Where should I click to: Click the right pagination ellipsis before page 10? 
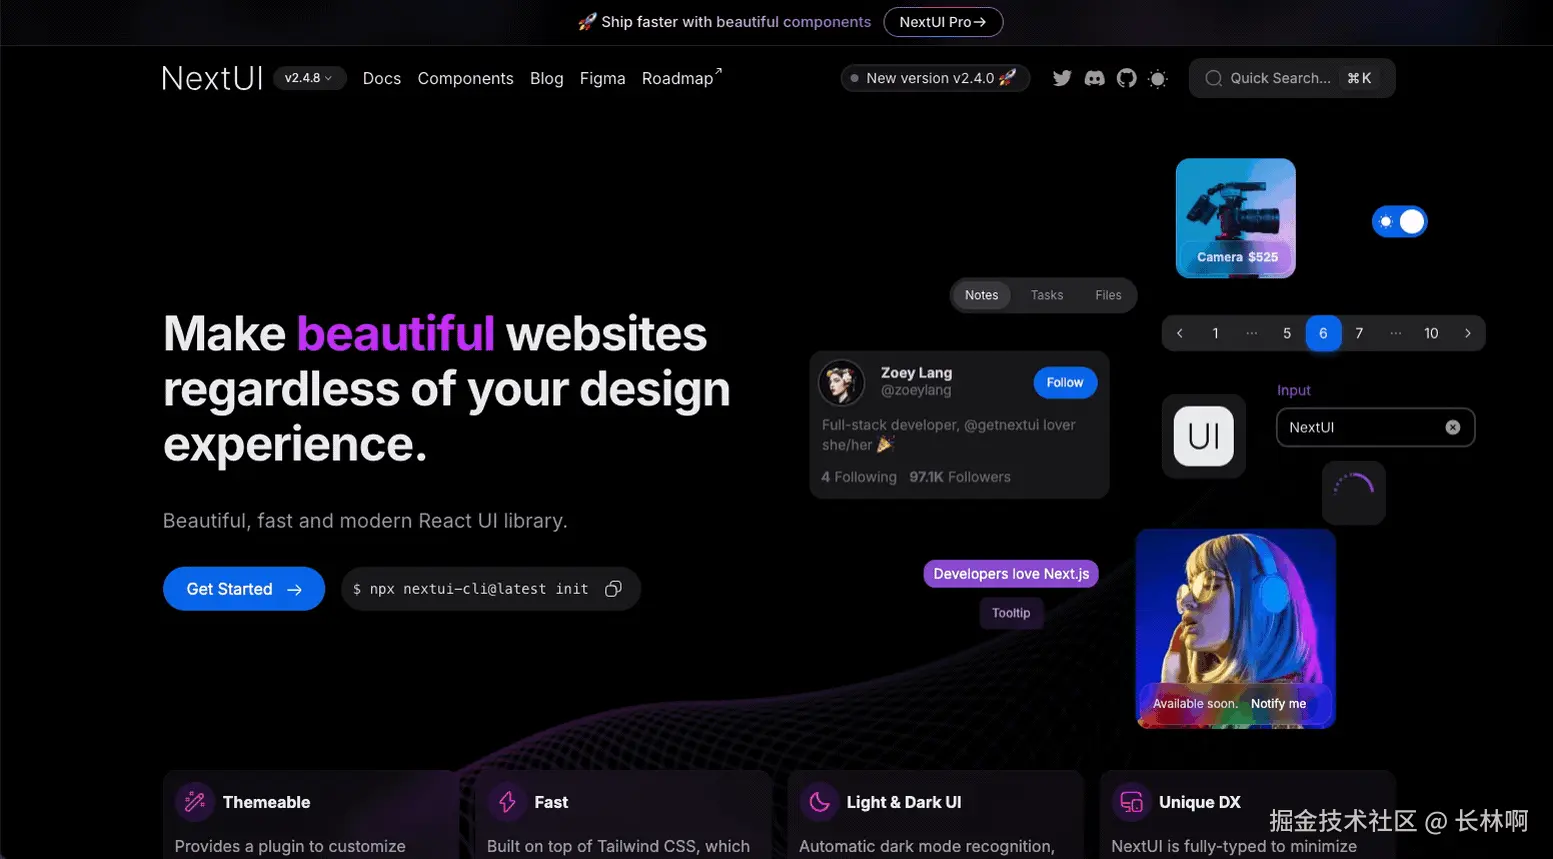[1395, 333]
